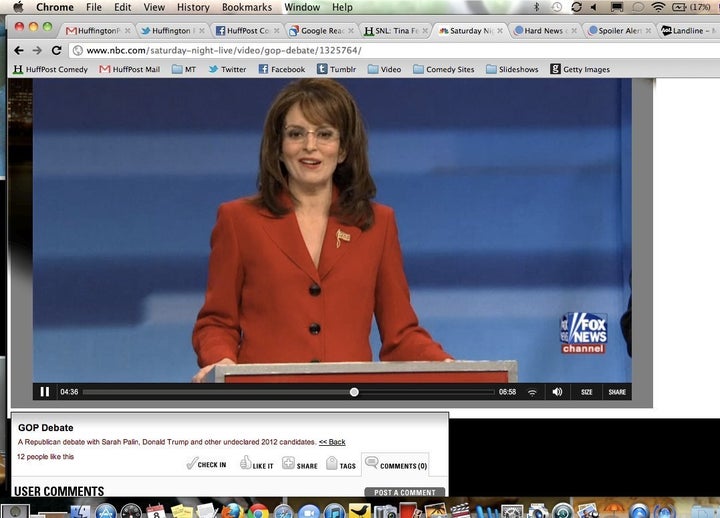Image resolution: width=720 pixels, height=518 pixels.
Task: Open the HuffPost Mail bookmark
Action: [x=130, y=69]
